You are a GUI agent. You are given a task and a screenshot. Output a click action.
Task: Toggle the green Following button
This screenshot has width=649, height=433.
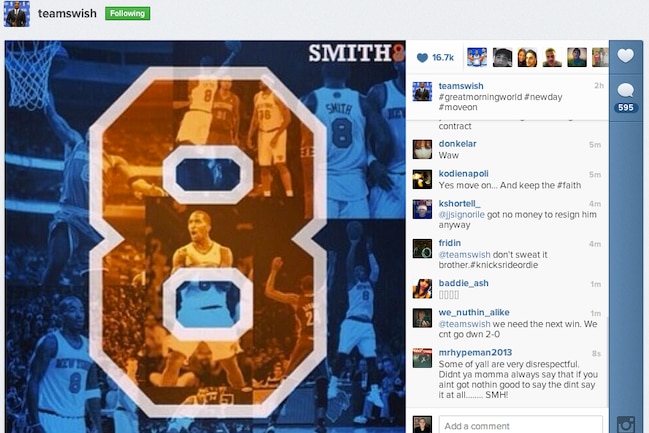pos(127,13)
